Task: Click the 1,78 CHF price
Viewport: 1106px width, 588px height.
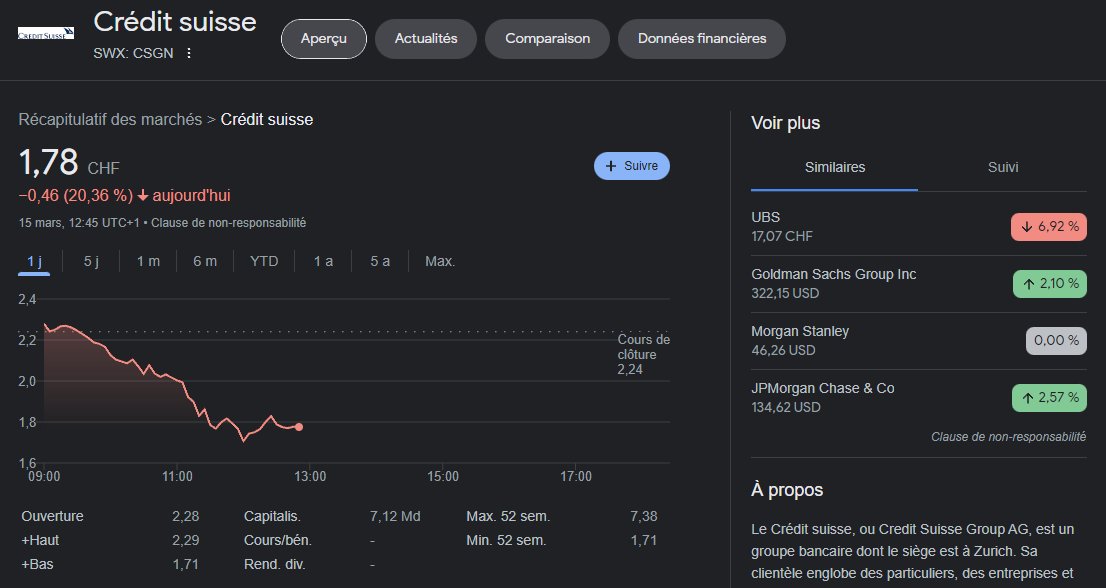Action: pos(69,163)
